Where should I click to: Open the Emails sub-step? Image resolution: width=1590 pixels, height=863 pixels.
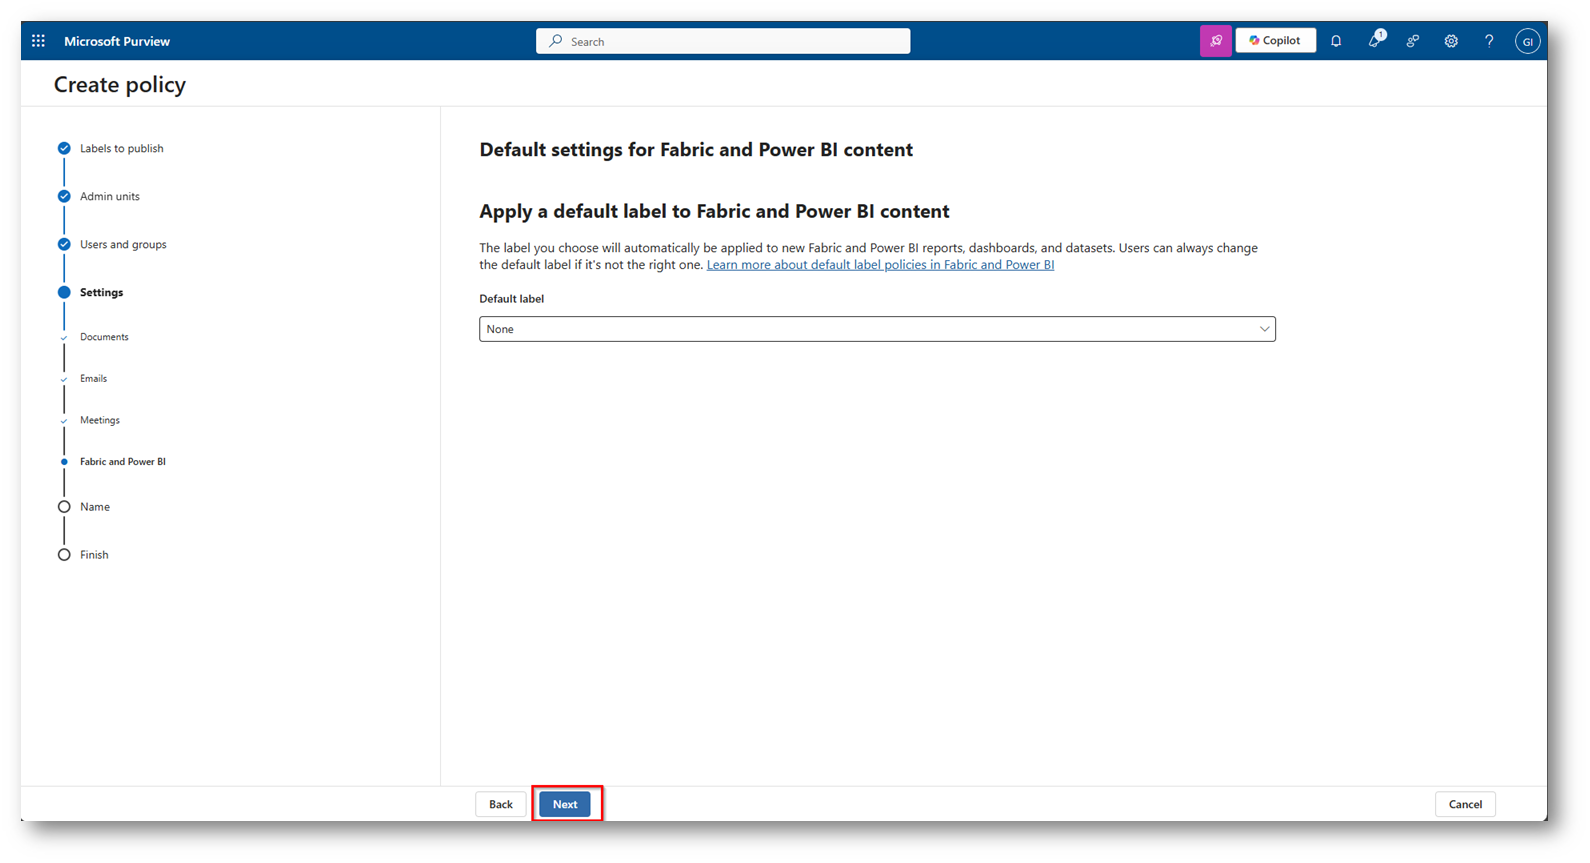[93, 379]
